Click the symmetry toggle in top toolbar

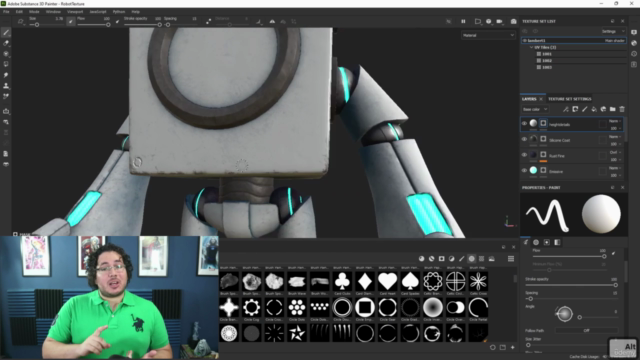tap(272, 22)
